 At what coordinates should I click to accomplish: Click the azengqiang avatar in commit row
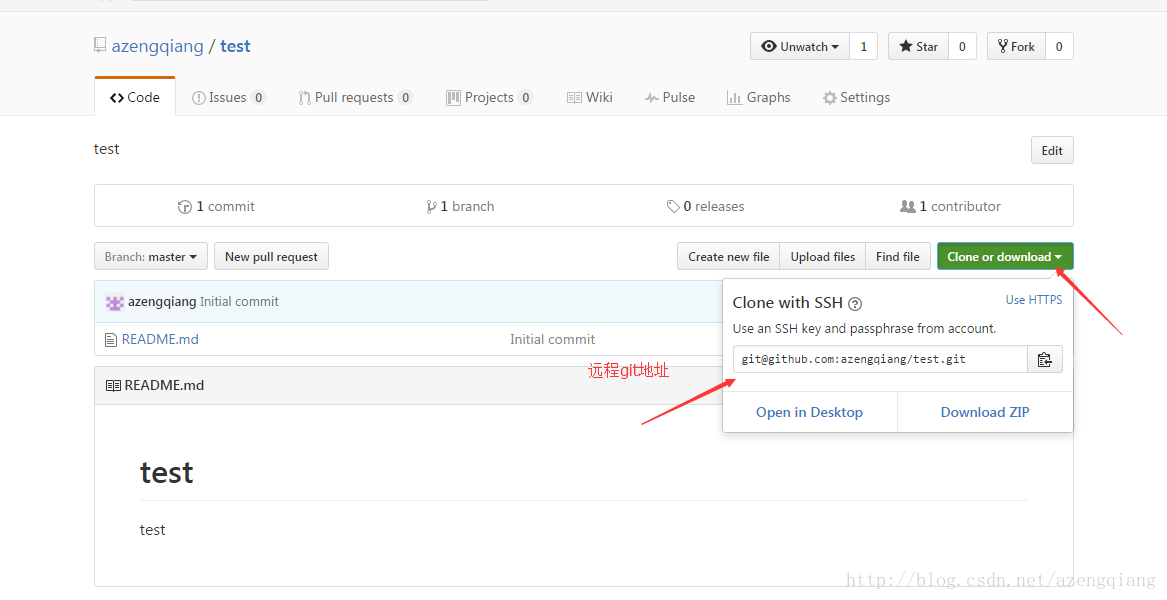(x=115, y=302)
